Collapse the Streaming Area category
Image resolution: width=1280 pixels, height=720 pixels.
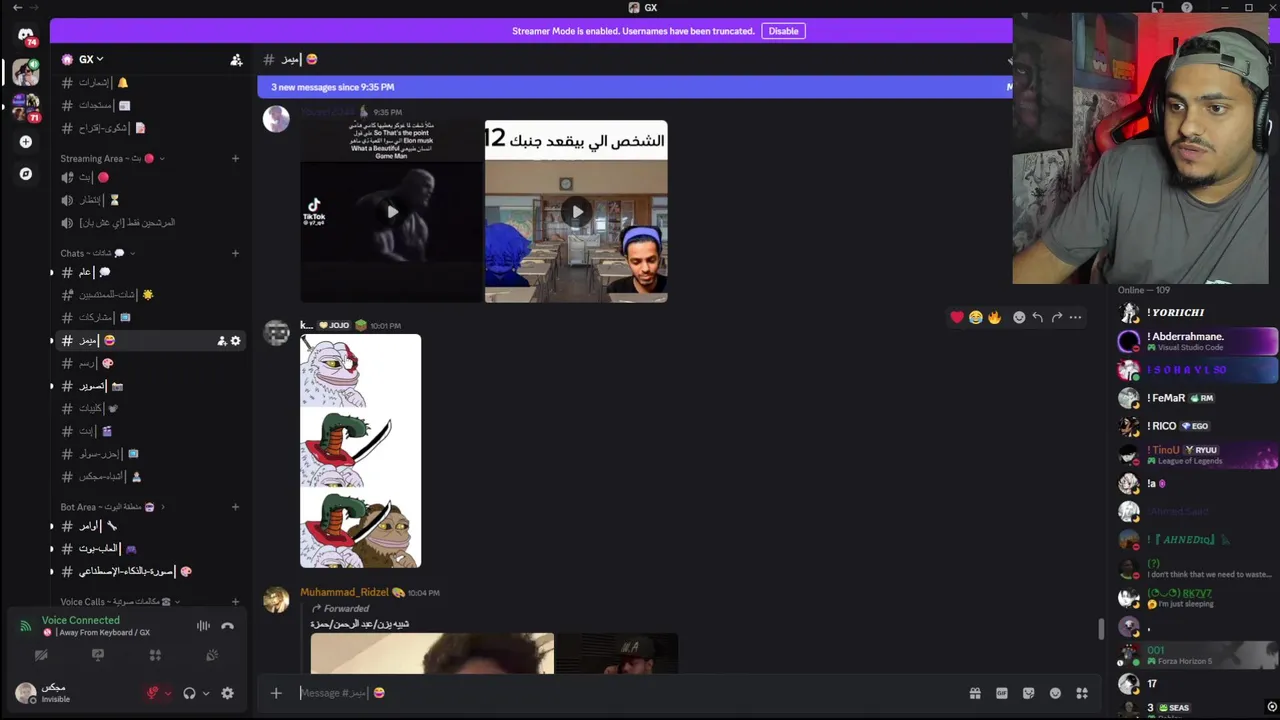pyautogui.click(x=112, y=158)
